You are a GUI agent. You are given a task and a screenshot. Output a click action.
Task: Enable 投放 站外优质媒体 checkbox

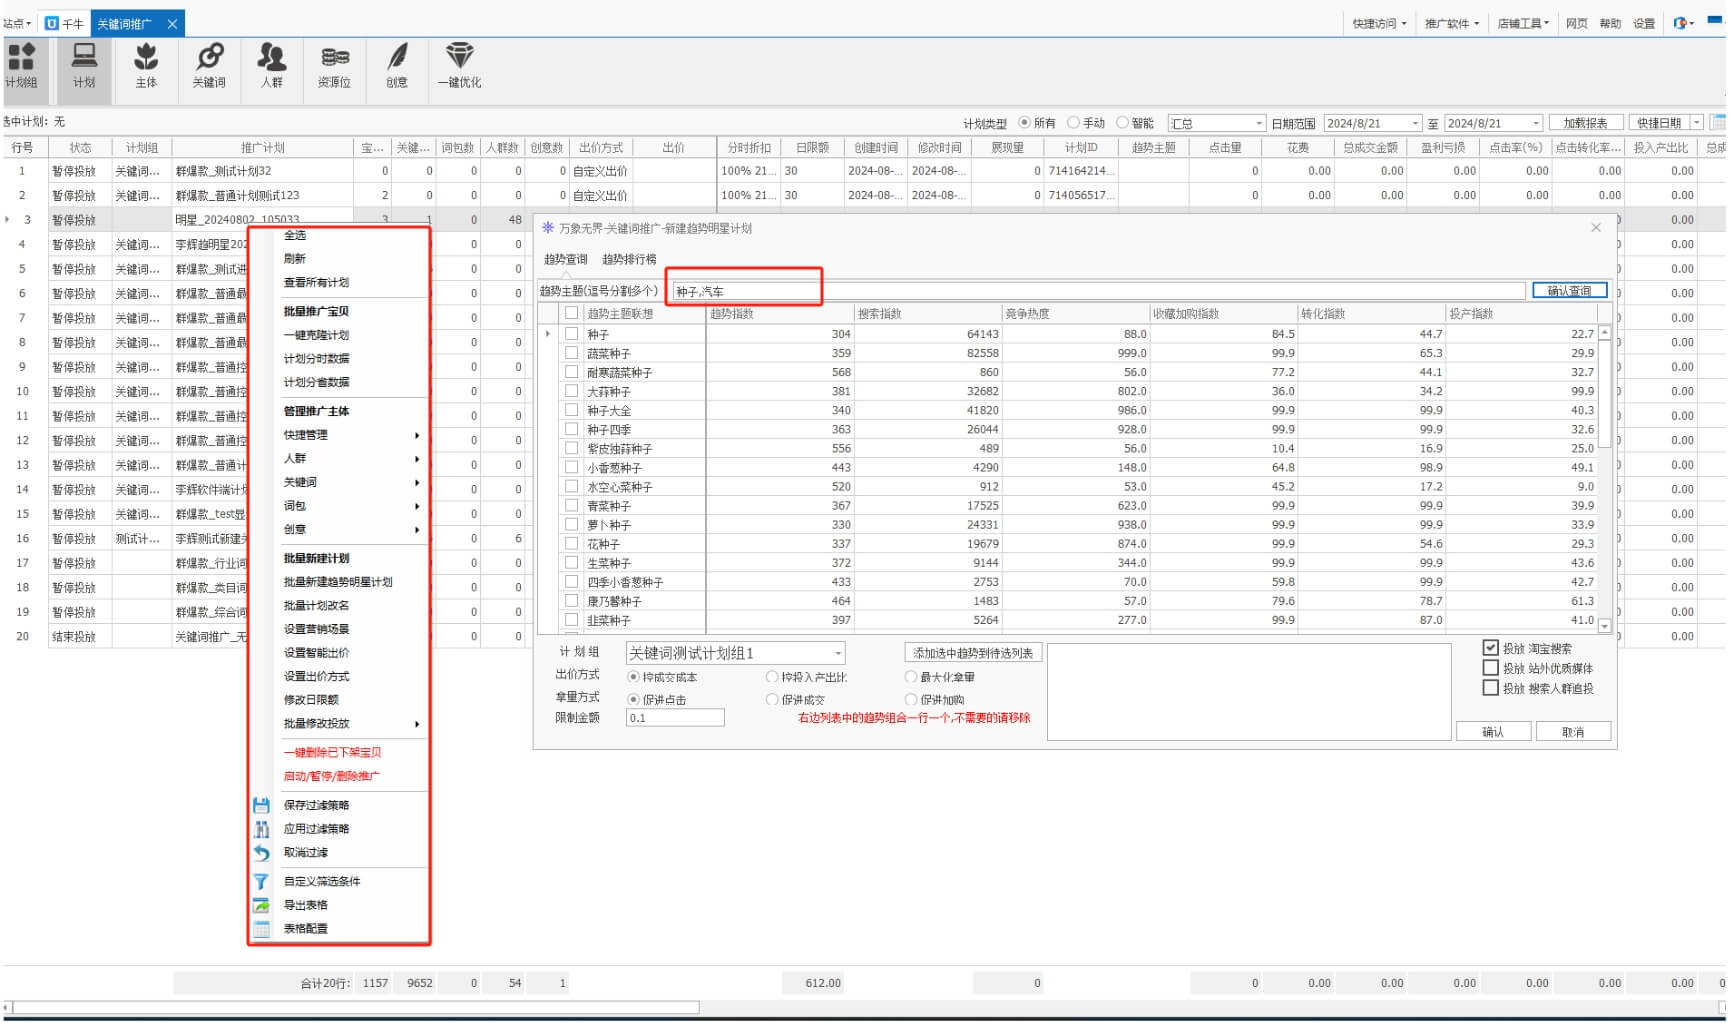(1490, 668)
